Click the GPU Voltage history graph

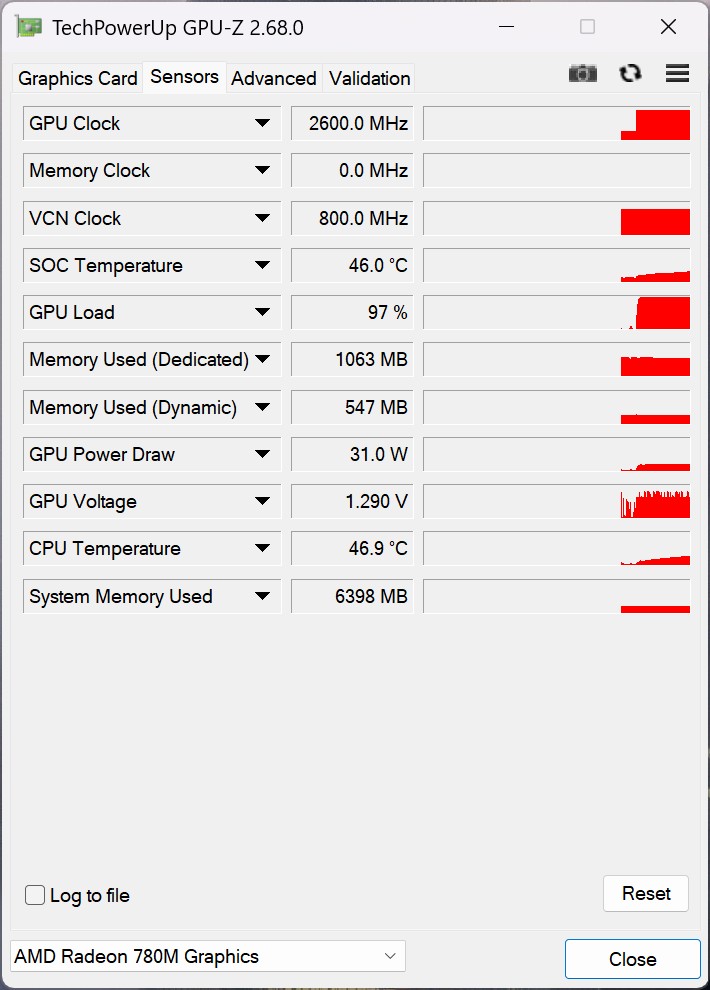557,501
